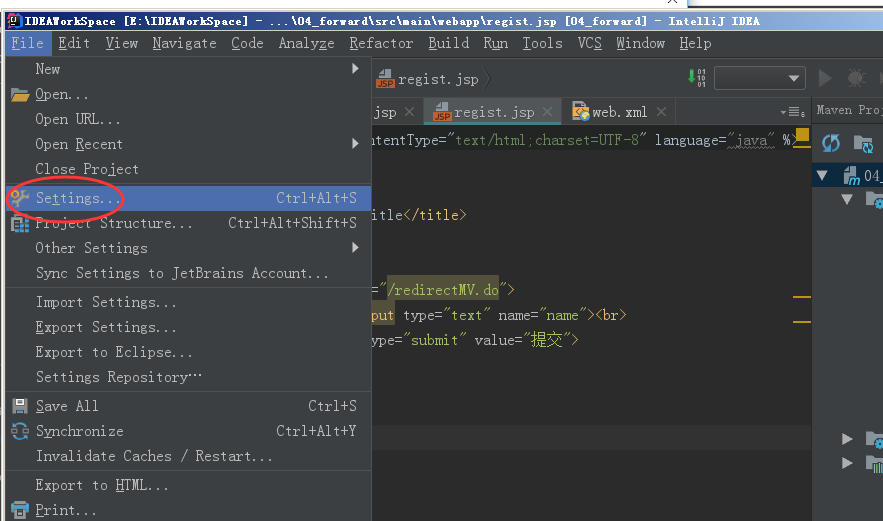Open the Analyze menu
The width and height of the screenshot is (883, 521).
pos(306,43)
